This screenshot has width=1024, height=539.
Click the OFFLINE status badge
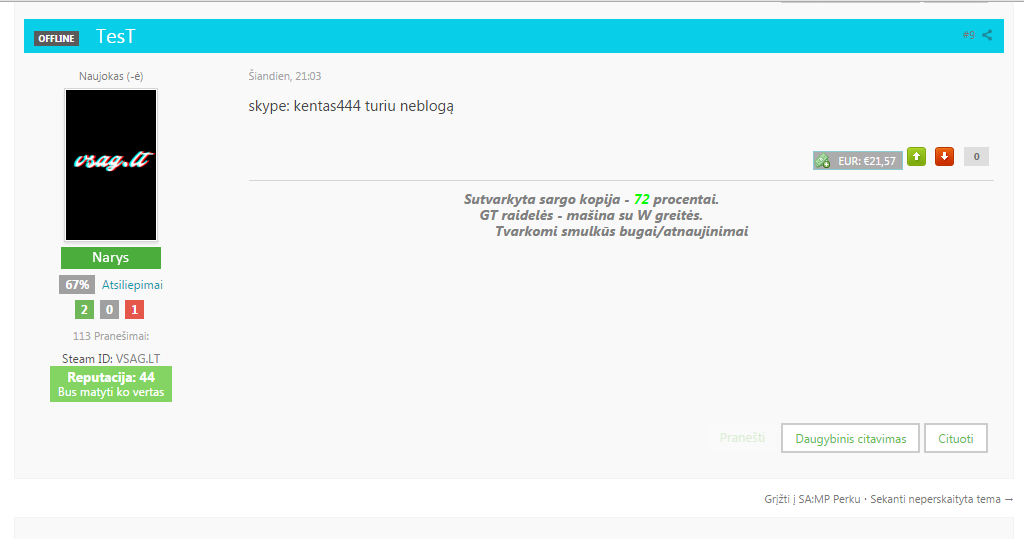56,39
